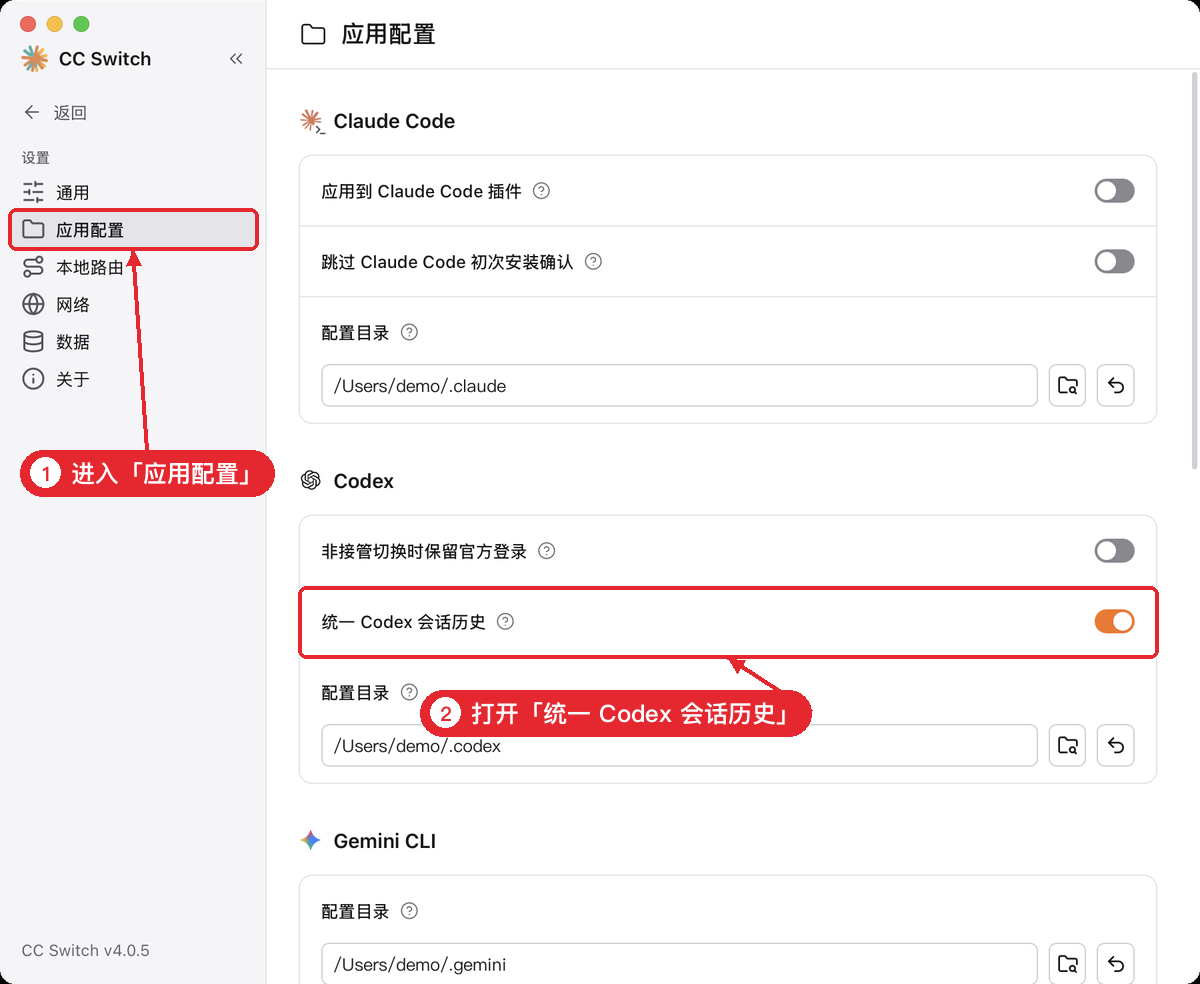Viewport: 1200px width, 984px height.
Task: Reset the .gemini config directory path
Action: tap(1116, 964)
